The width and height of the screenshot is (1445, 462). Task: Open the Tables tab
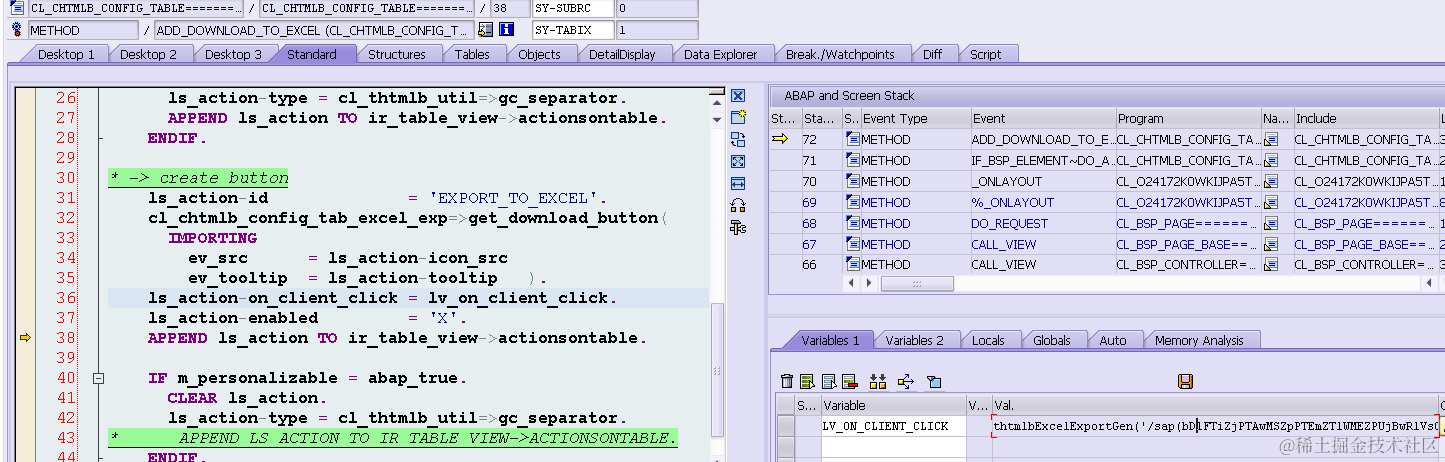[472, 54]
